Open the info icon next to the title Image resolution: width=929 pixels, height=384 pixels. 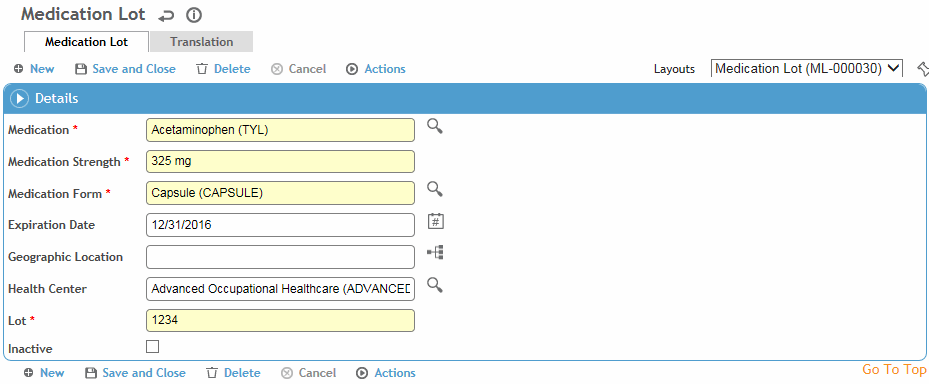tap(194, 15)
